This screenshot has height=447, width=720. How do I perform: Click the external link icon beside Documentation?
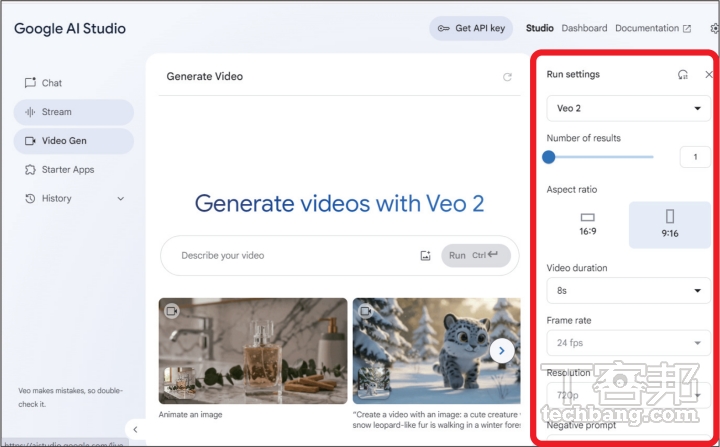687,29
